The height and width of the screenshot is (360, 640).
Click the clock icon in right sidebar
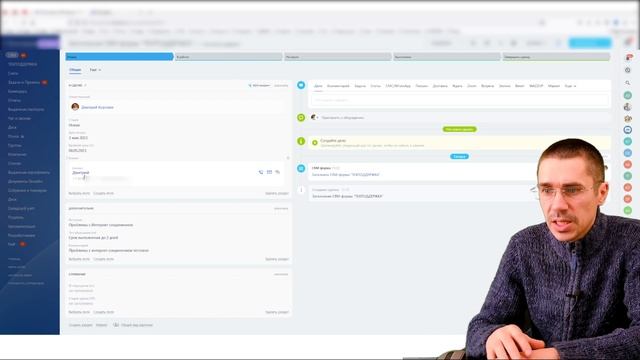[x=628, y=70]
